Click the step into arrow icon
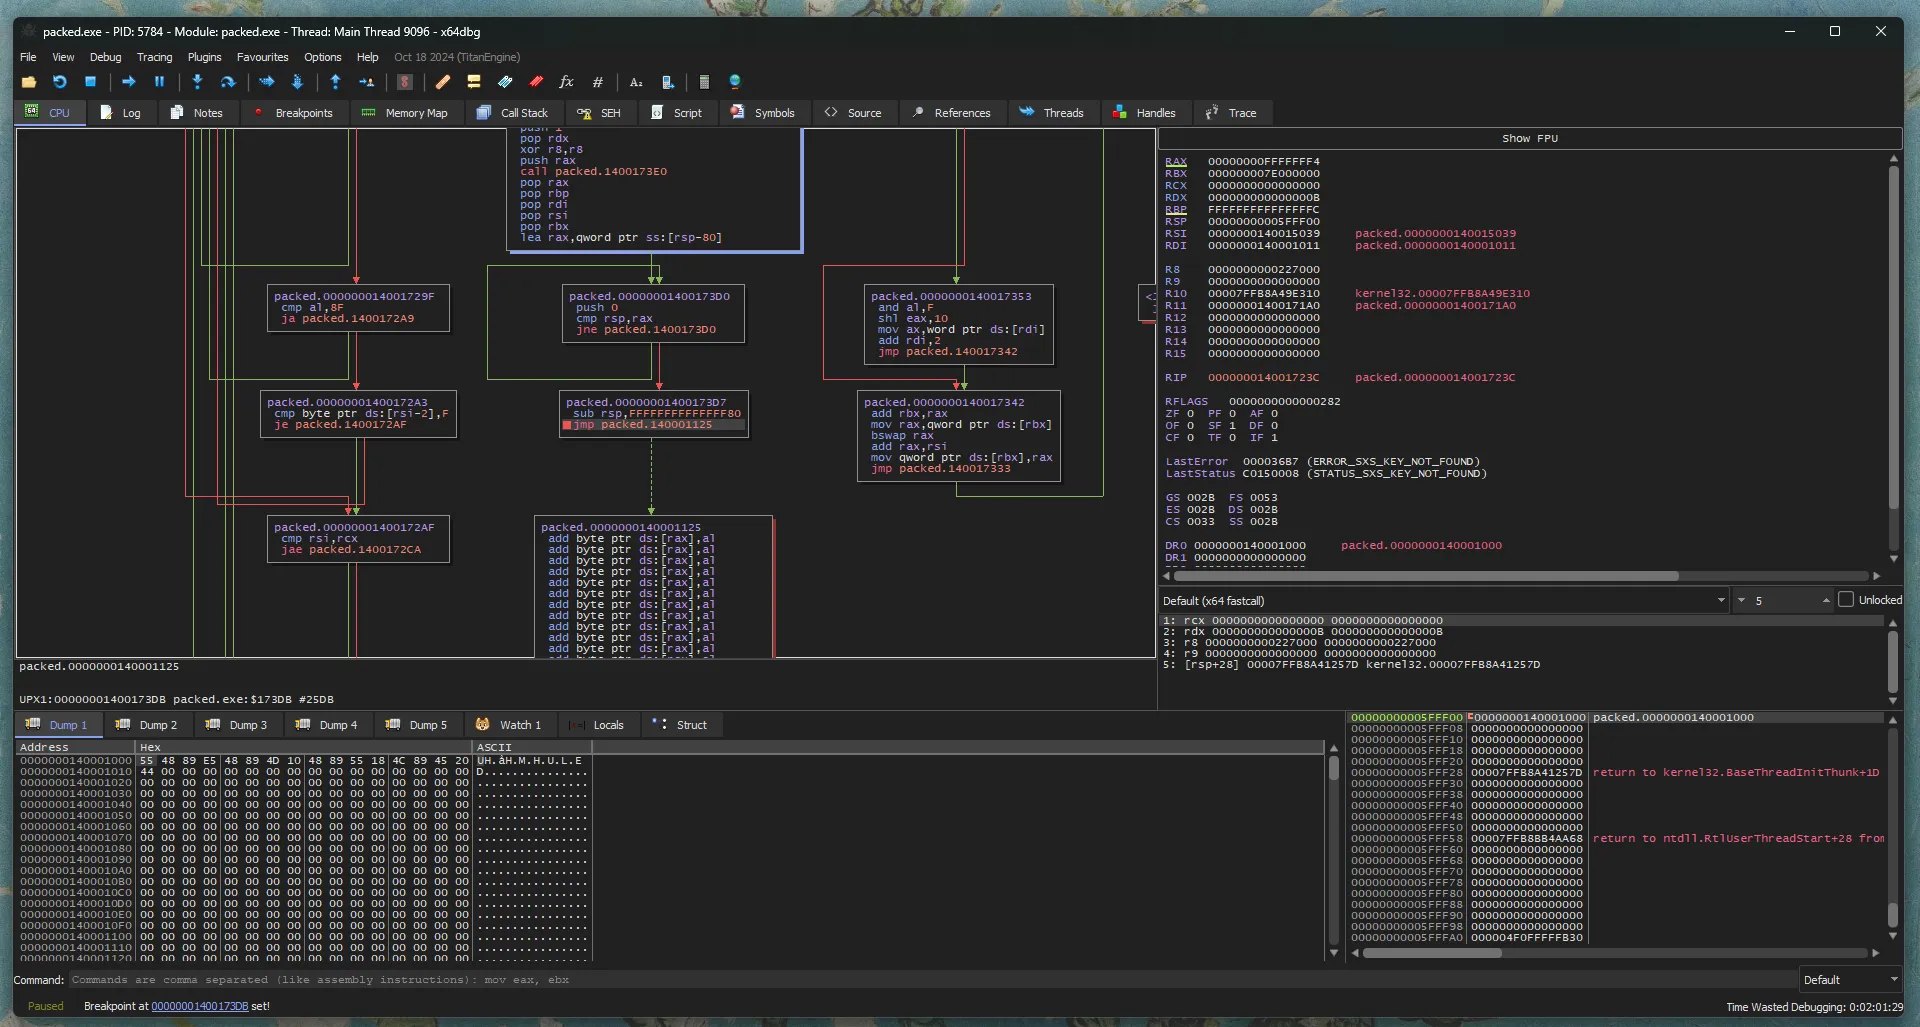 197,82
